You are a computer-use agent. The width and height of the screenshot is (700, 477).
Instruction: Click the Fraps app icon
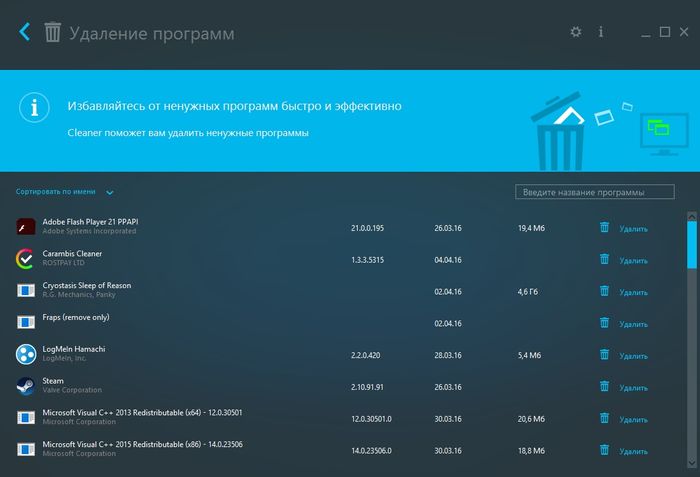click(26, 322)
